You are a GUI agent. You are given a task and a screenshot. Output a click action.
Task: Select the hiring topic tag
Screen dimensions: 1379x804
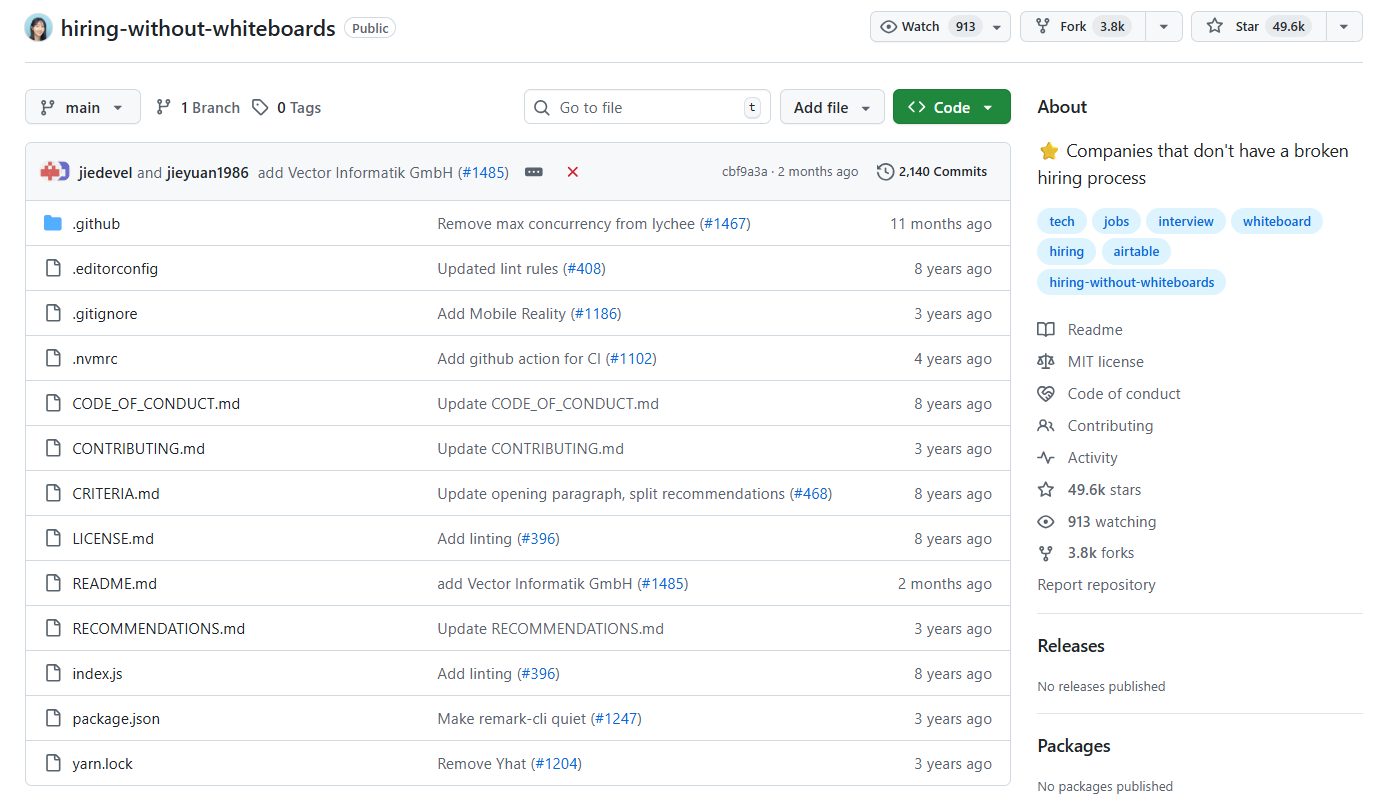pos(1067,251)
